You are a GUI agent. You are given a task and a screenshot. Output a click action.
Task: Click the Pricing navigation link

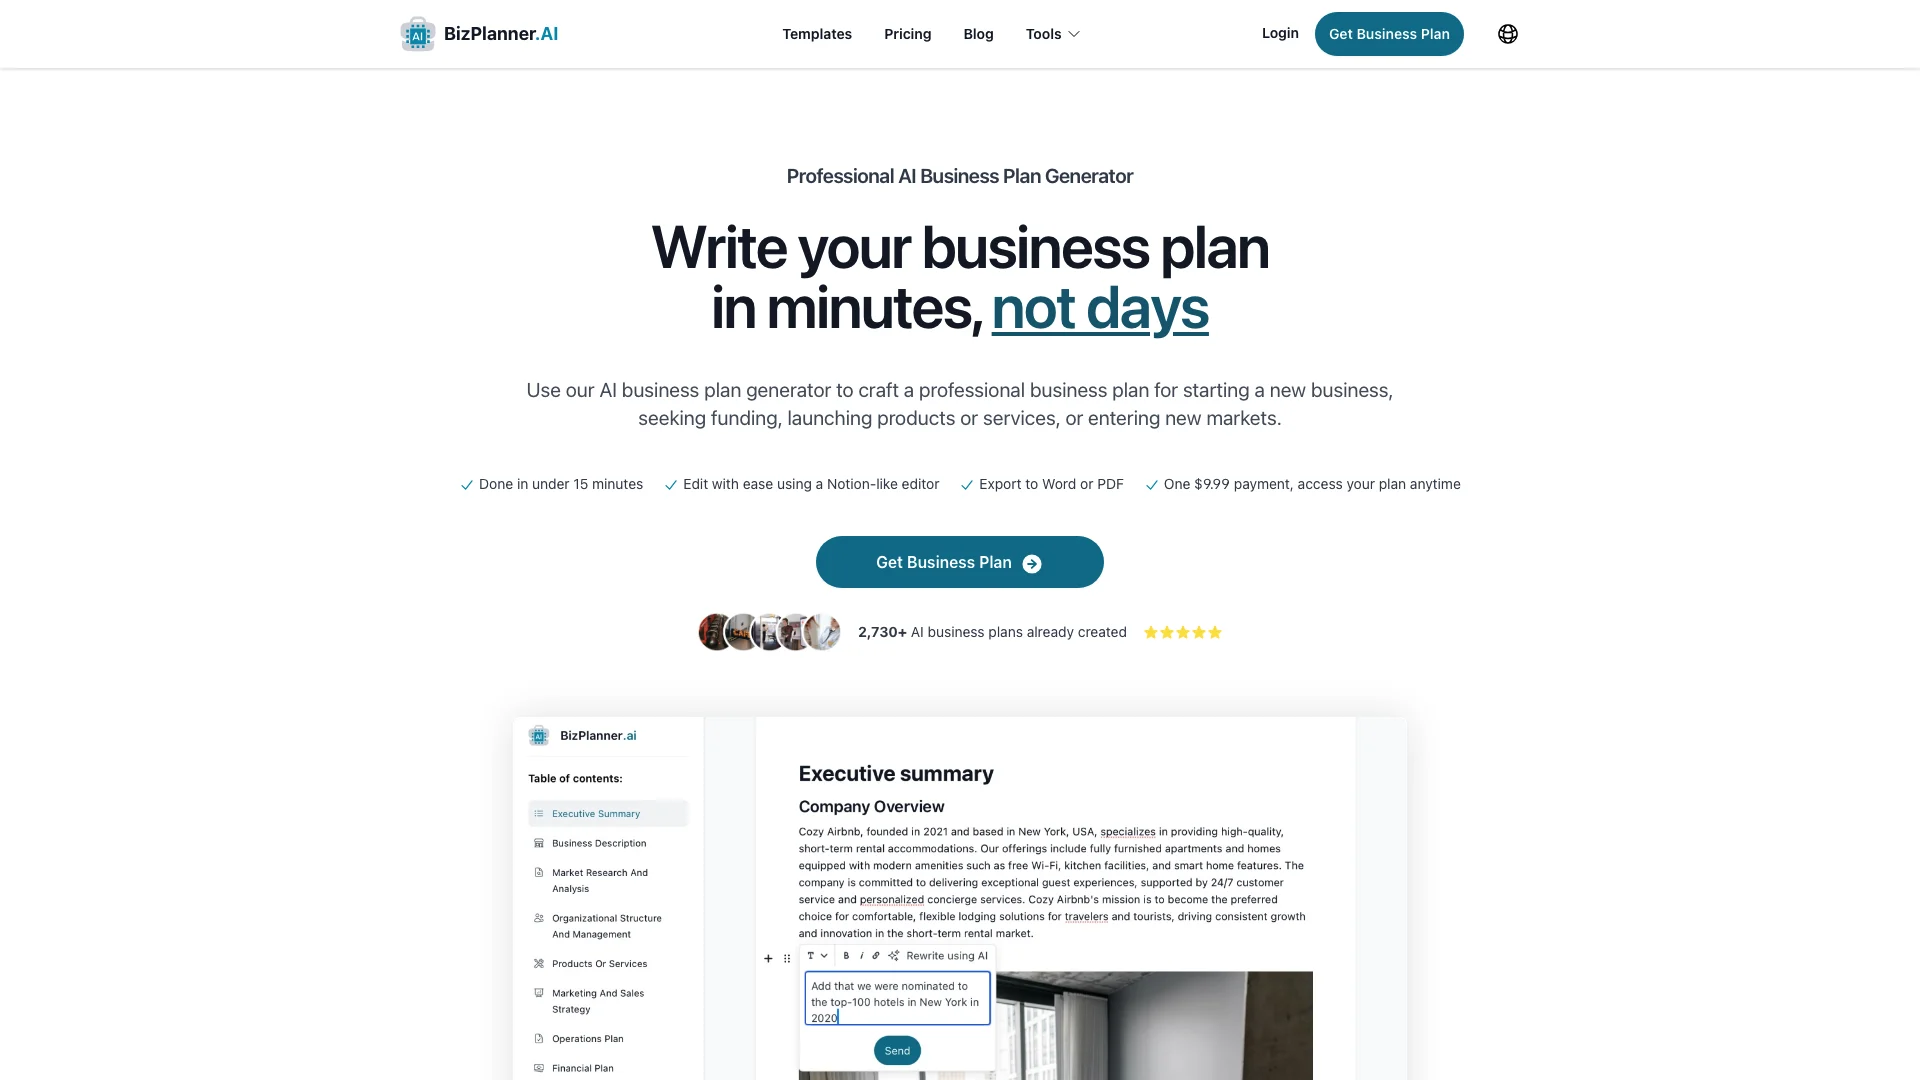tap(907, 33)
